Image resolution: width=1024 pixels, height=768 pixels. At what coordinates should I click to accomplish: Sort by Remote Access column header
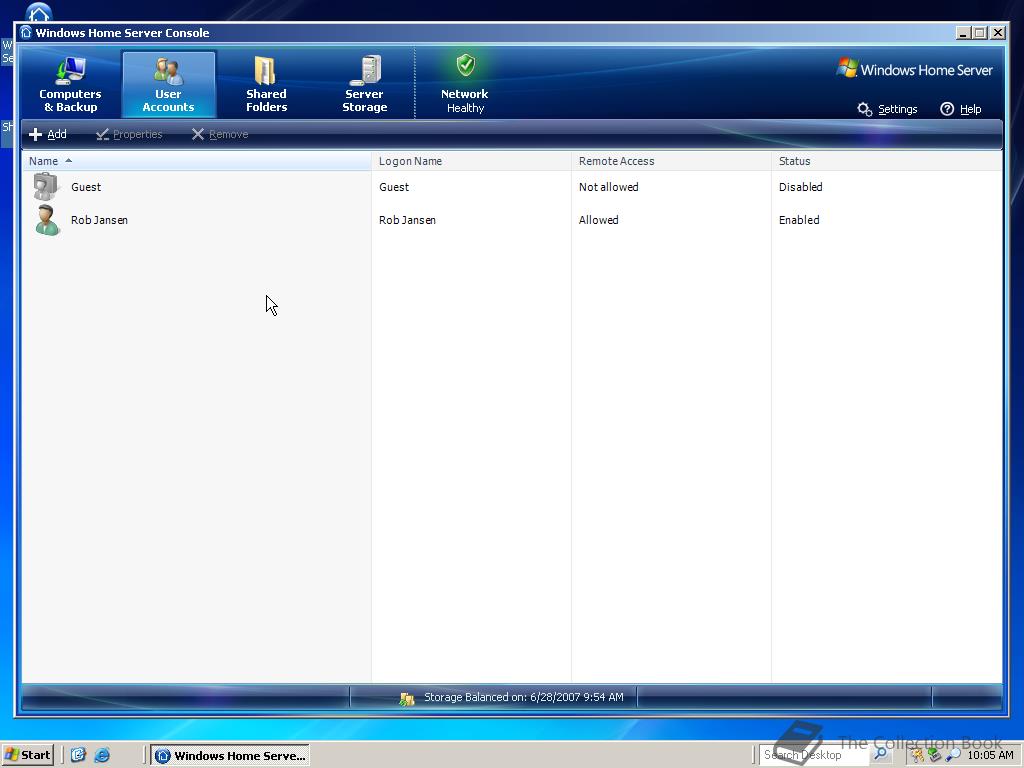pos(671,161)
